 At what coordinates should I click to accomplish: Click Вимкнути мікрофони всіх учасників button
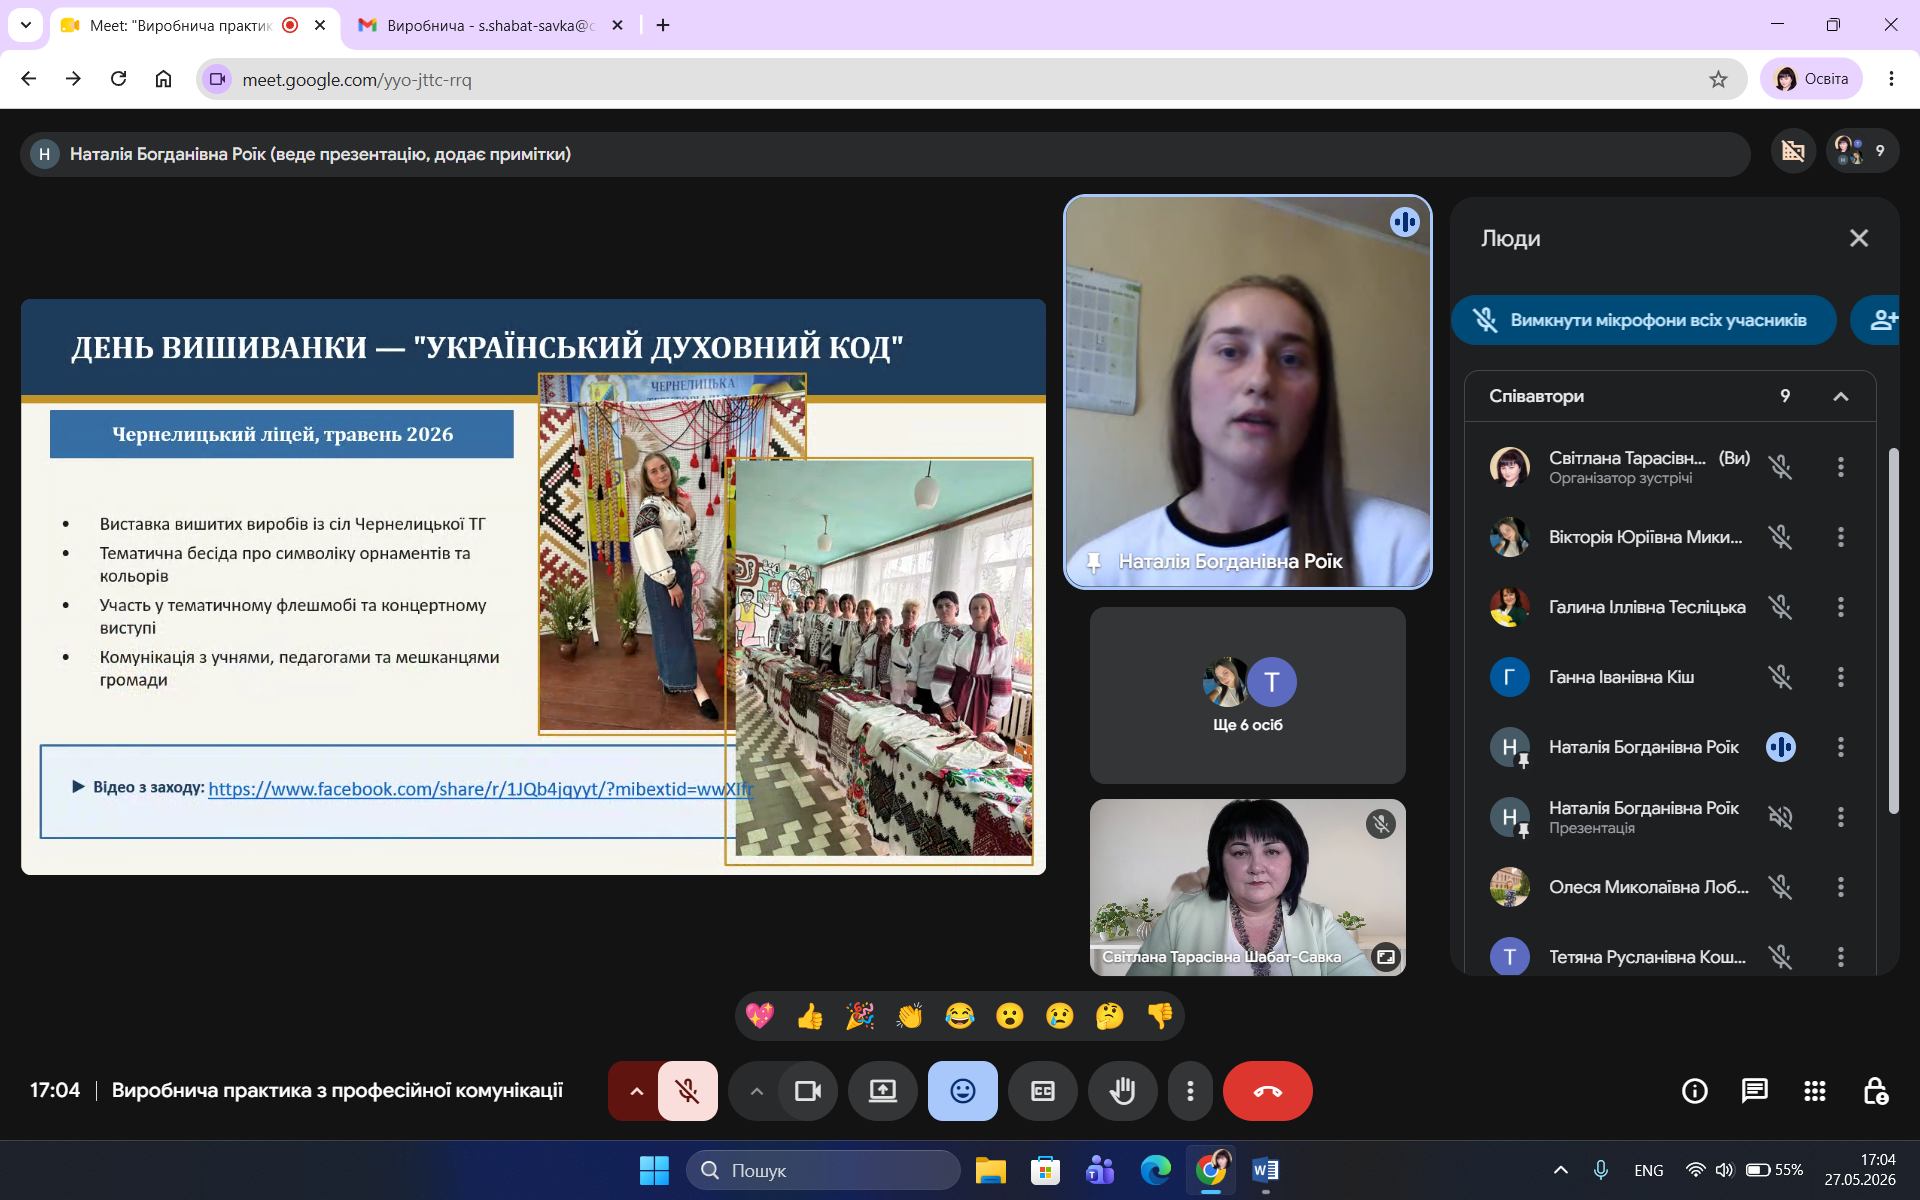1643,320
